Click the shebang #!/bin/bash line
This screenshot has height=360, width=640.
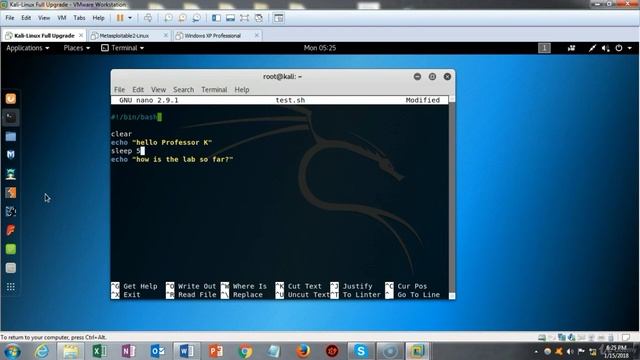(x=135, y=117)
